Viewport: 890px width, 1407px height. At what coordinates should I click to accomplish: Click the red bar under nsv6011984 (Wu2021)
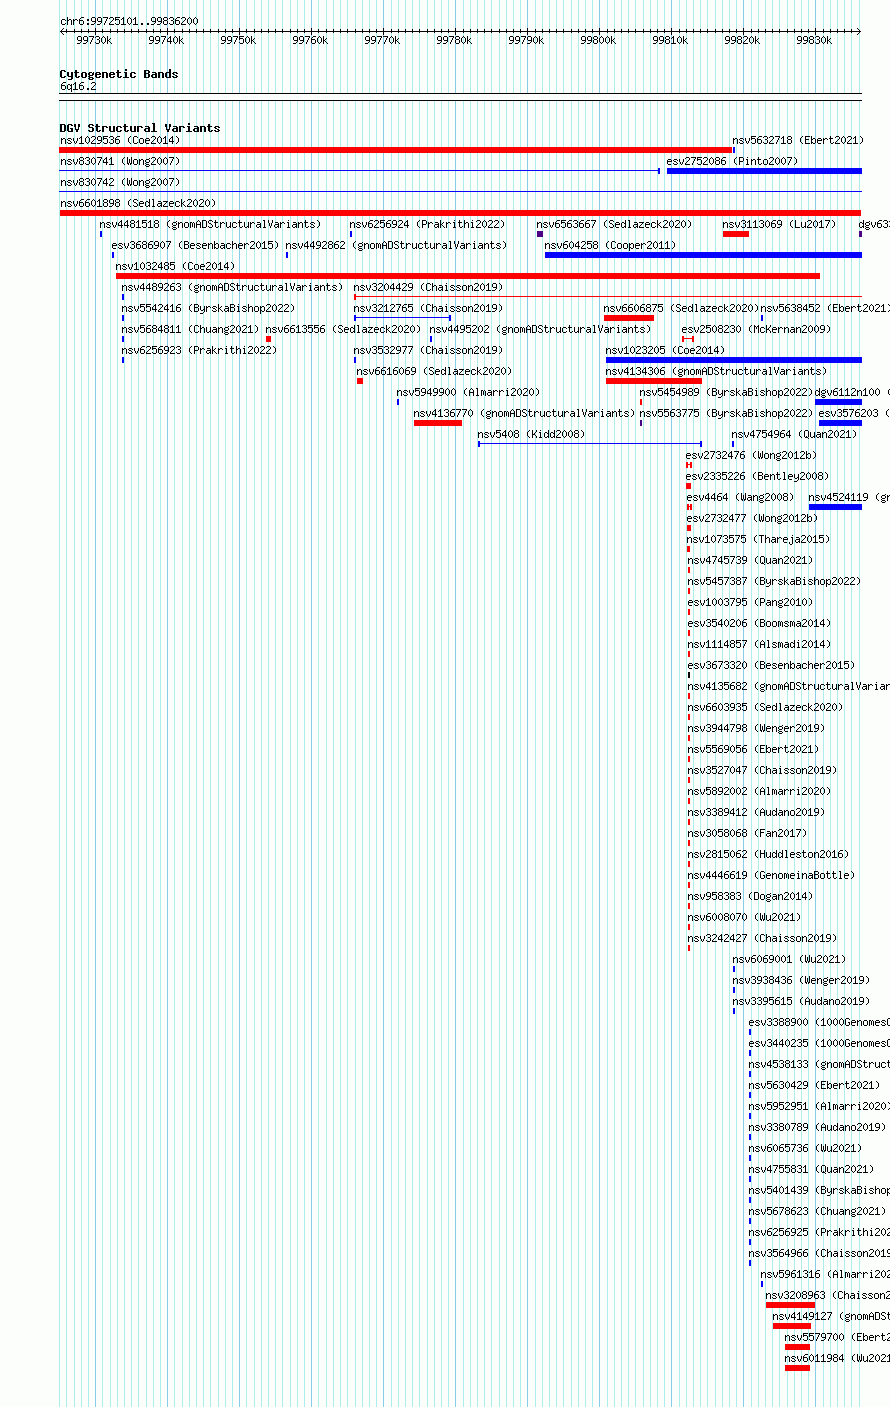click(797, 1368)
